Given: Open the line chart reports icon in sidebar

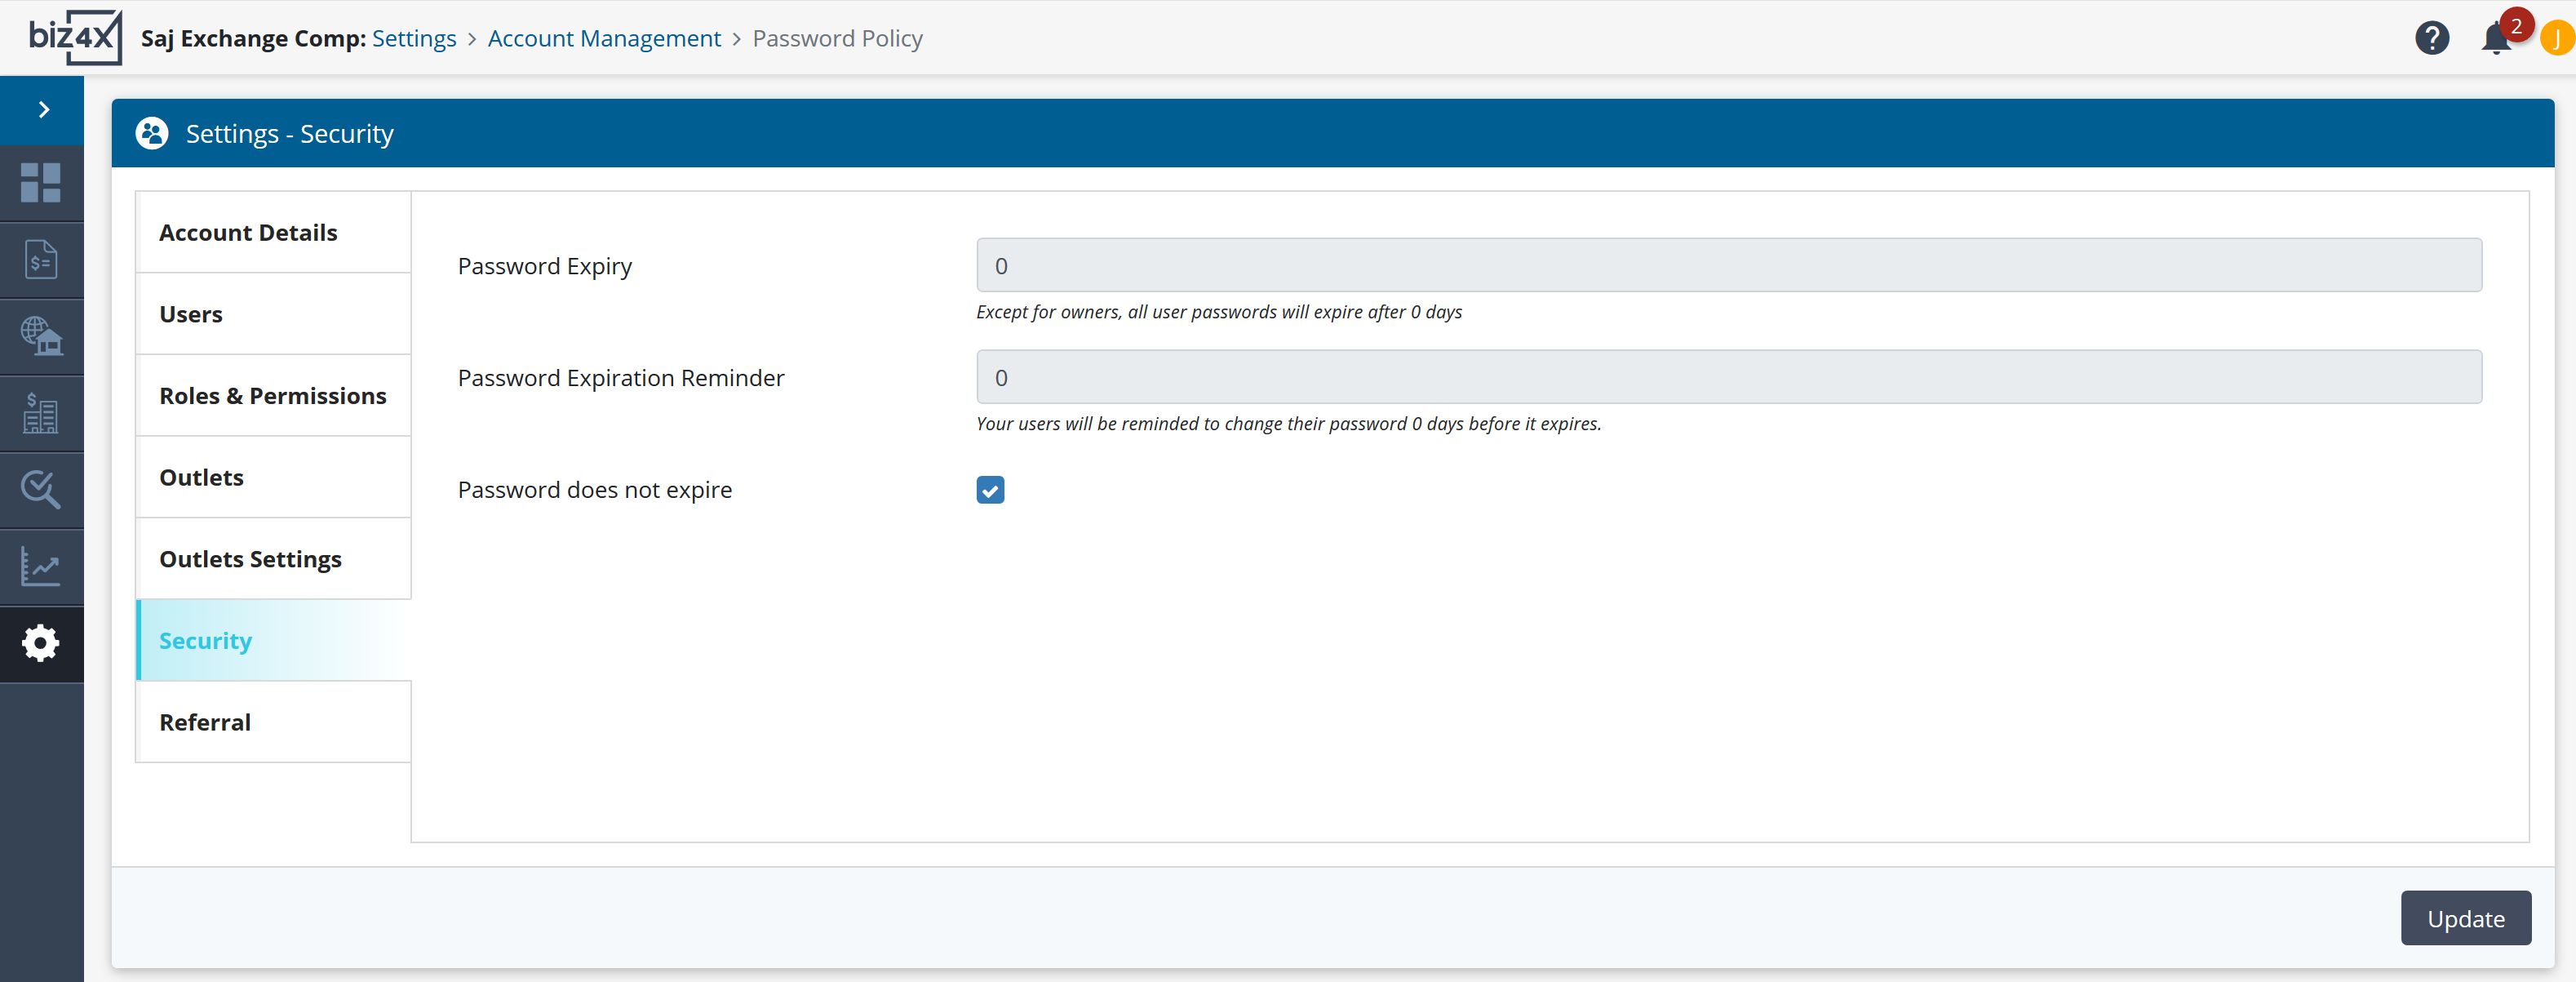Looking at the screenshot, I should 41,567.
